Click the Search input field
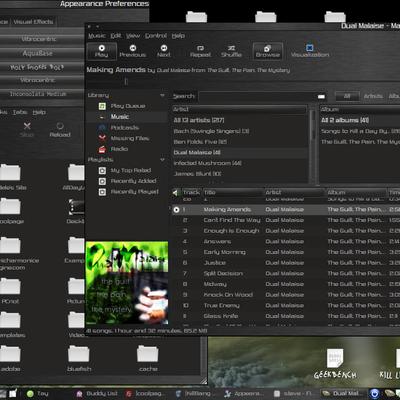Screen dimensions: 400x400 [258, 96]
